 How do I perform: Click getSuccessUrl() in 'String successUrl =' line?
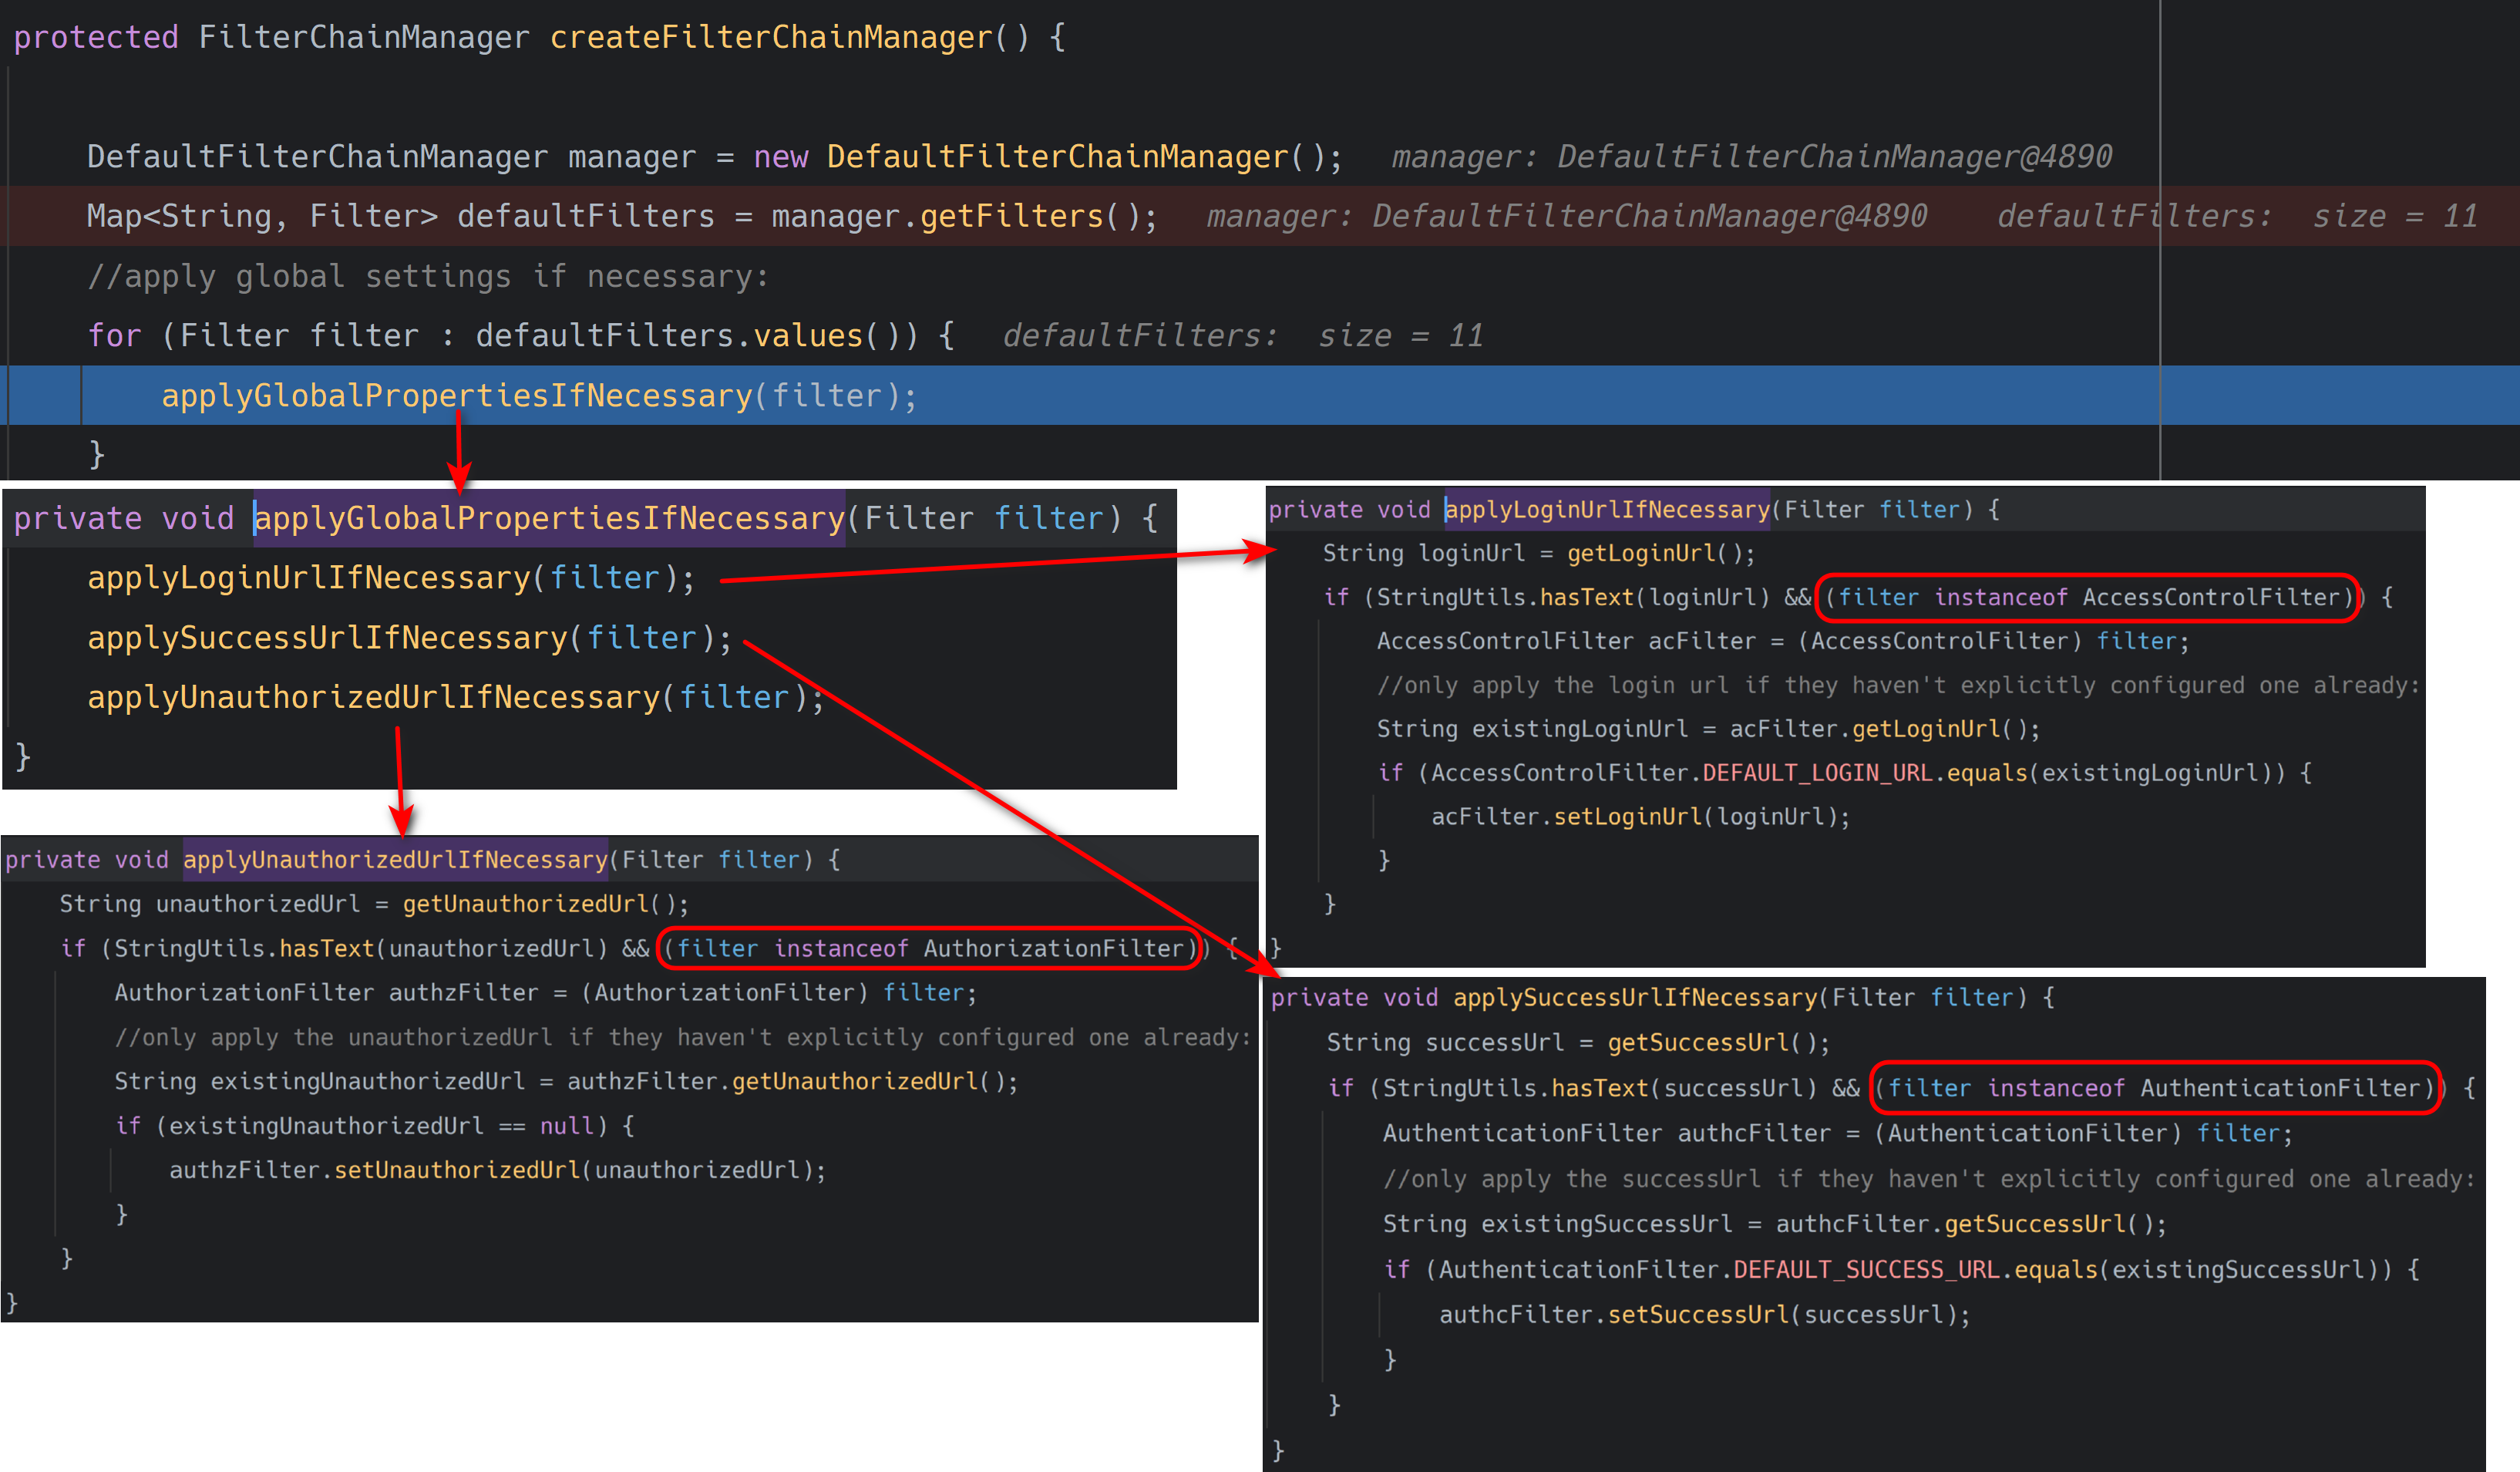[1712, 1042]
